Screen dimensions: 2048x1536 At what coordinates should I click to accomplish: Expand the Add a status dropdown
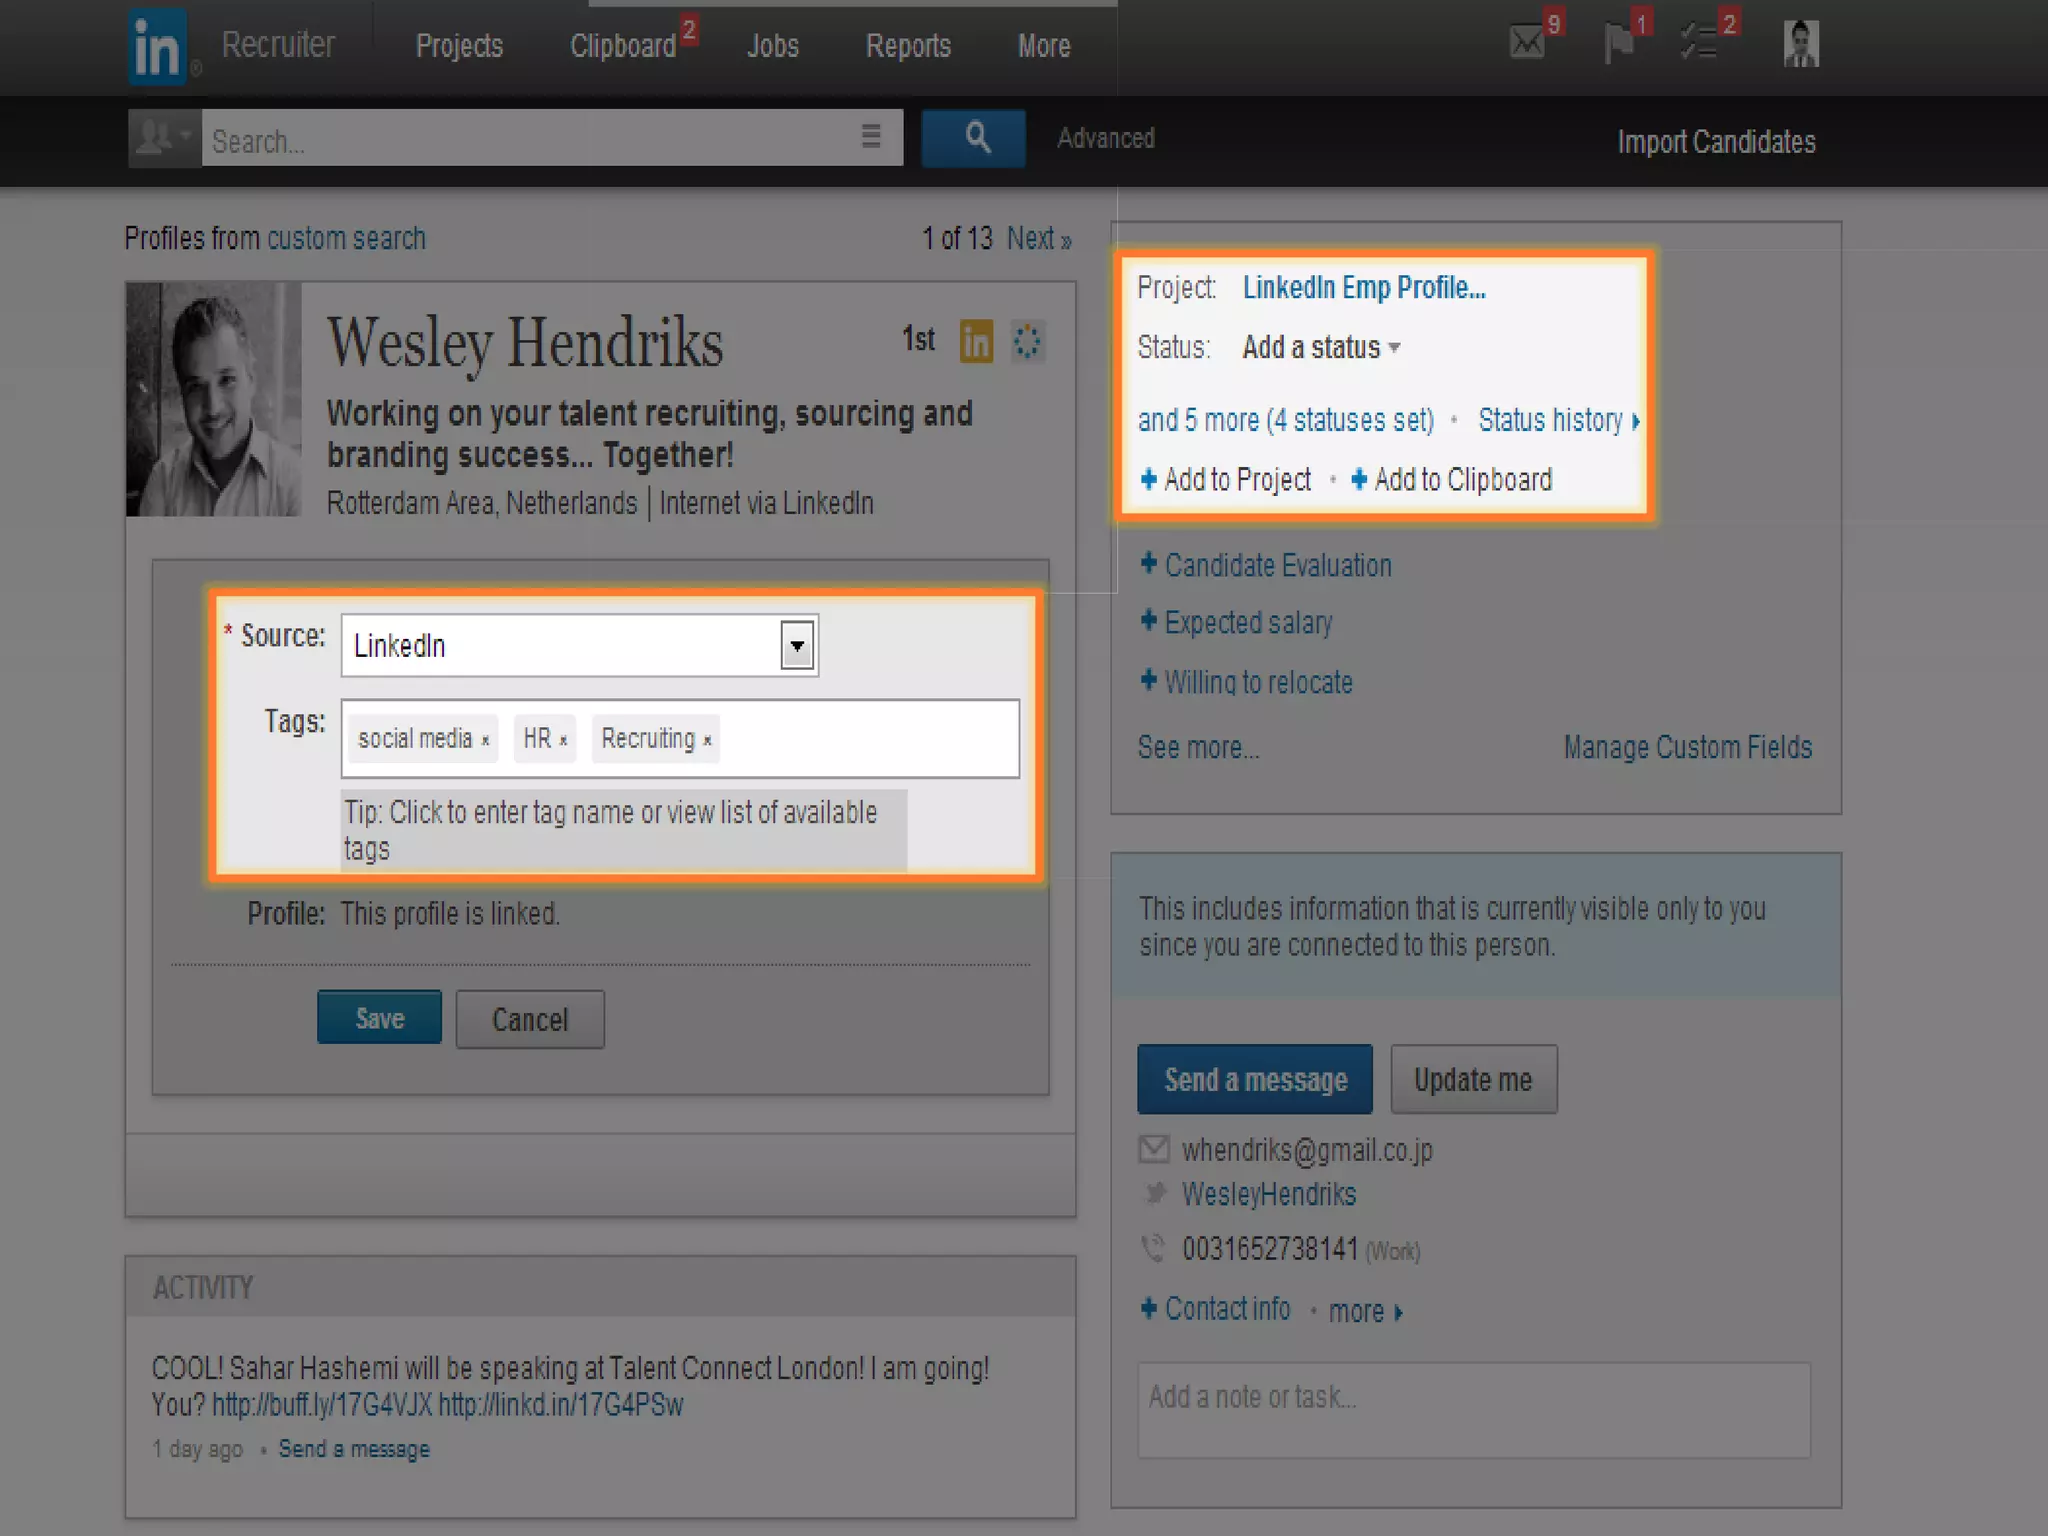1320,348
